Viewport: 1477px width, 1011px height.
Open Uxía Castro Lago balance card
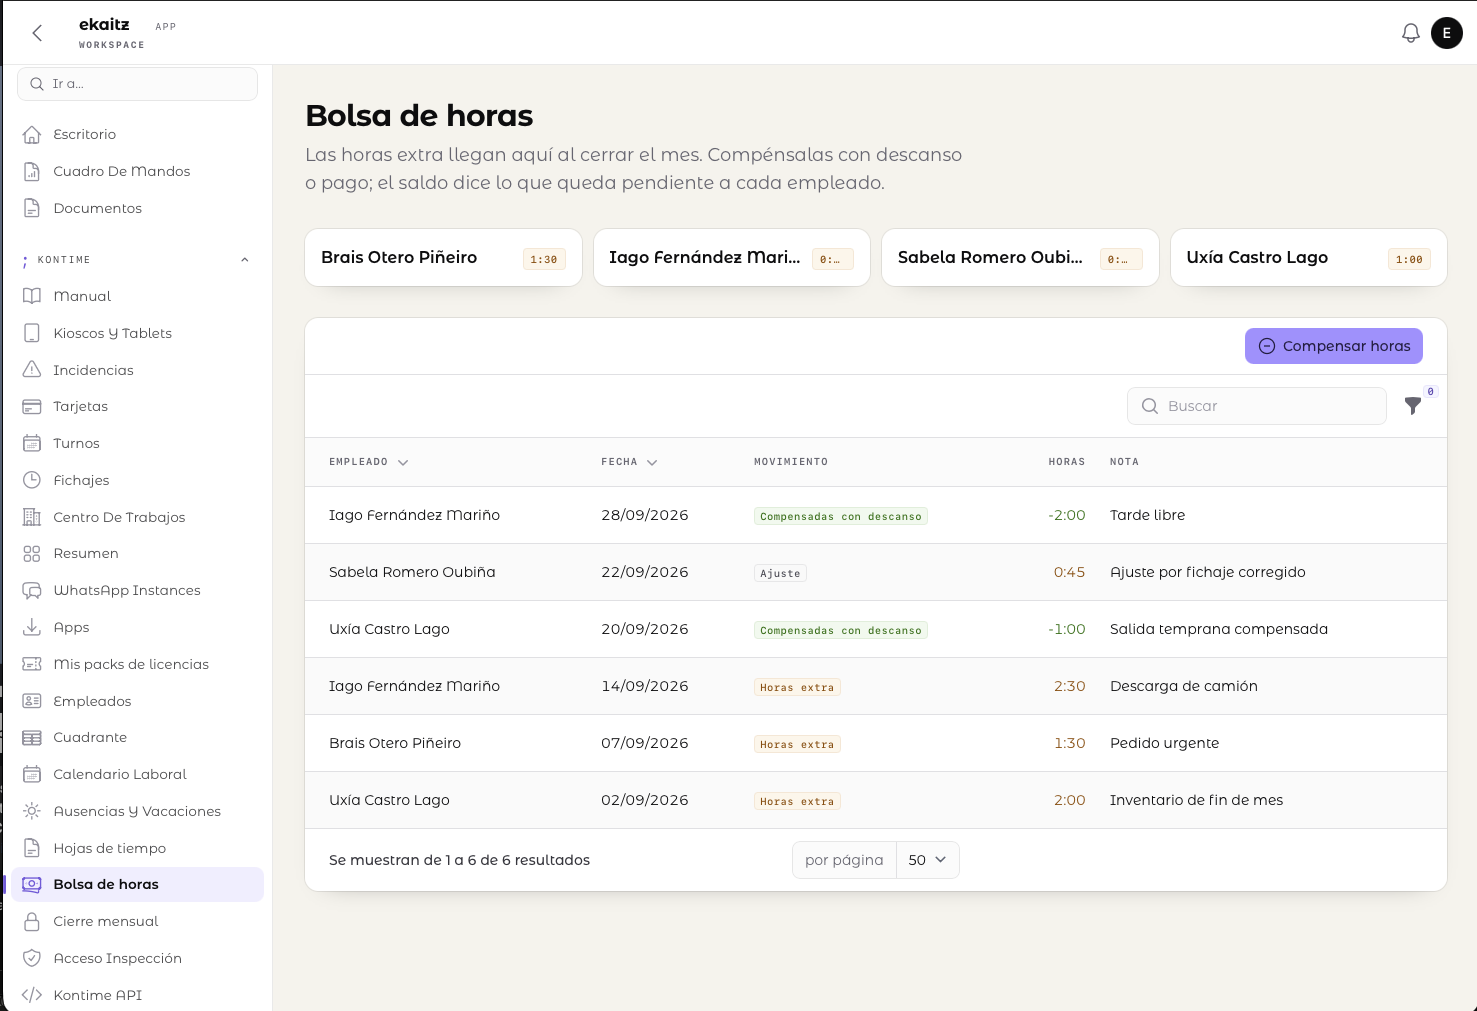pos(1308,258)
